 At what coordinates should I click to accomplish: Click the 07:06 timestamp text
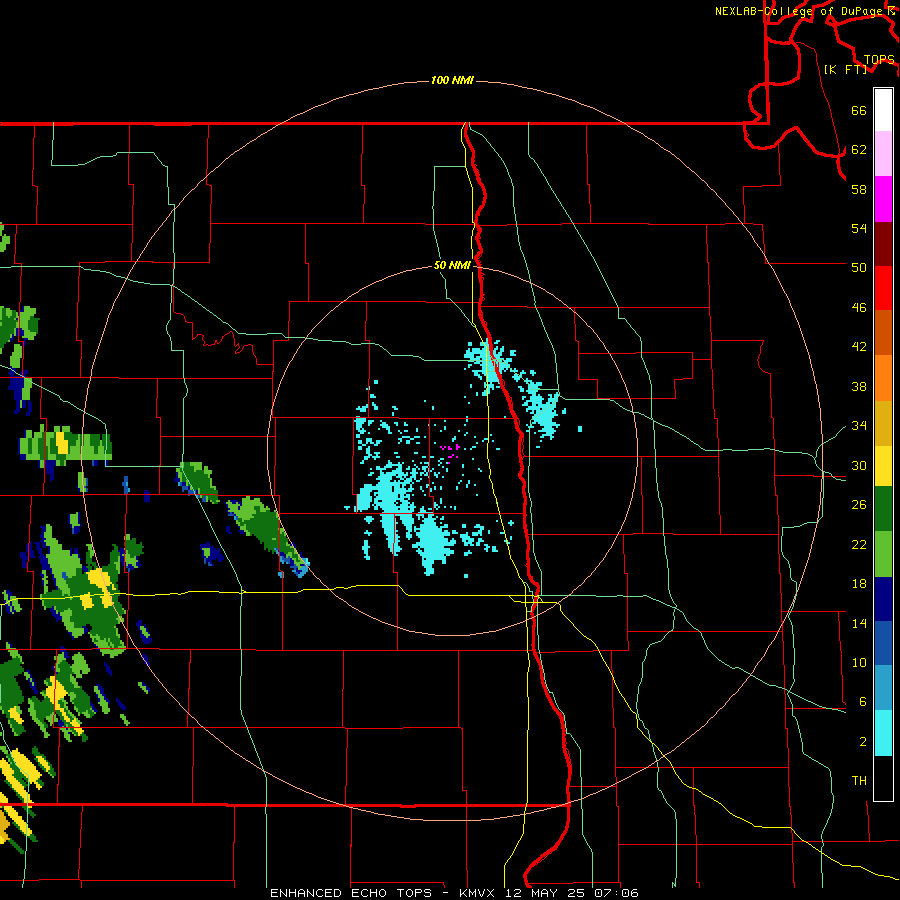click(x=617, y=893)
